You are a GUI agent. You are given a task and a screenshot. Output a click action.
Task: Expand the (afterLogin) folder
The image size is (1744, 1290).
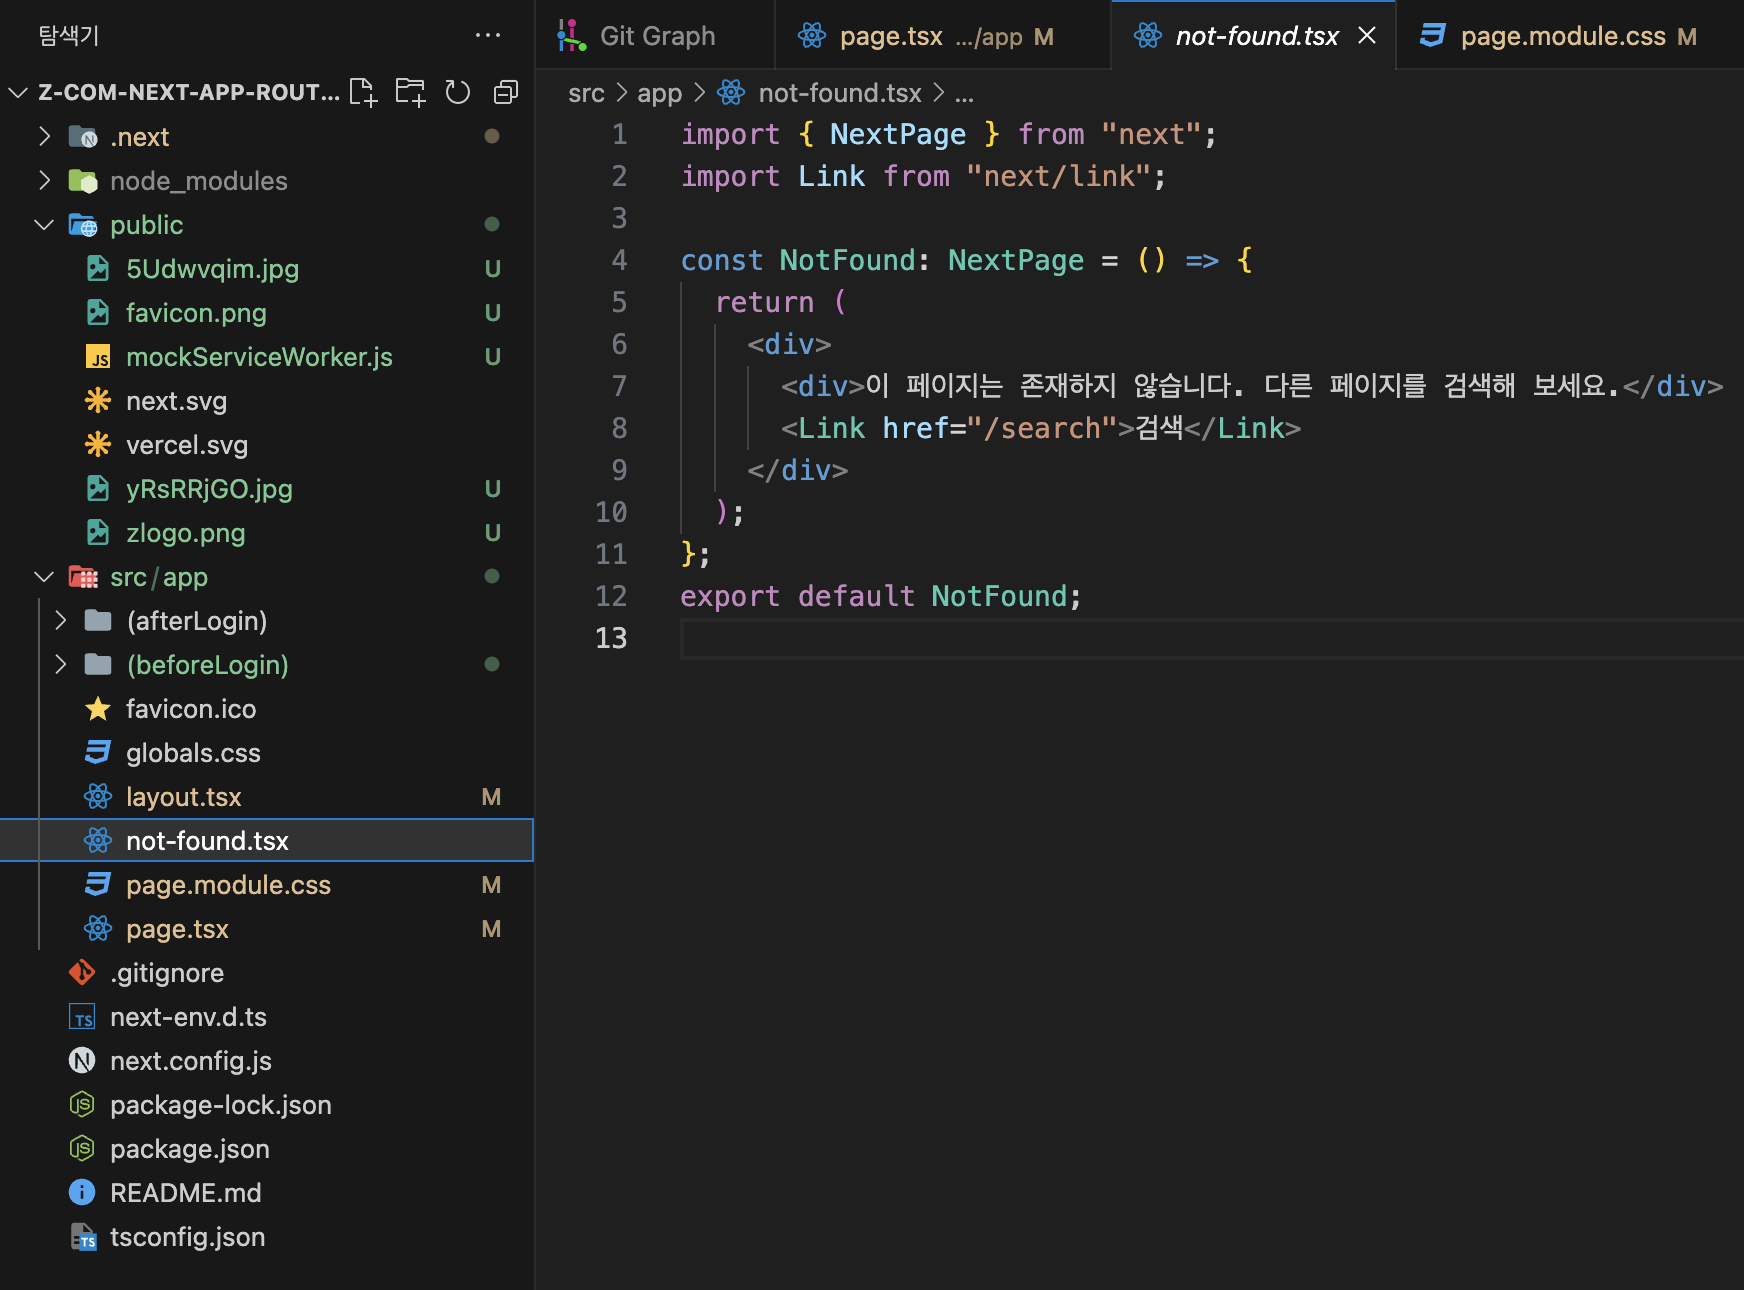(x=61, y=621)
